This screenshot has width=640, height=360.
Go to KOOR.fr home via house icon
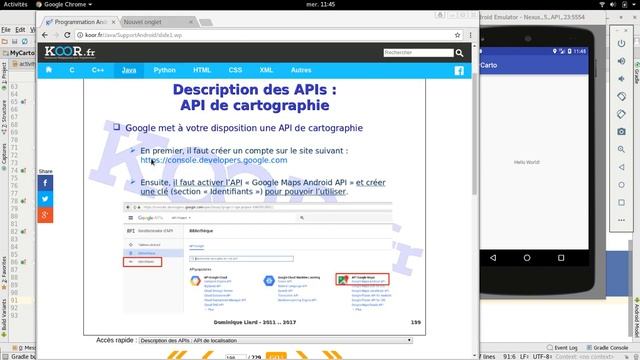[x=49, y=70]
